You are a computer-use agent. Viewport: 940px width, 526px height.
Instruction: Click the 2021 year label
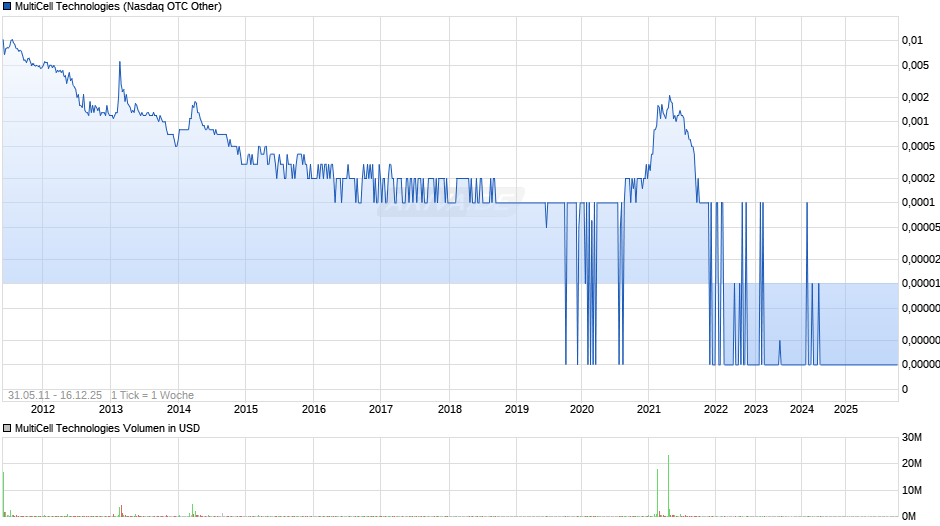click(x=649, y=409)
